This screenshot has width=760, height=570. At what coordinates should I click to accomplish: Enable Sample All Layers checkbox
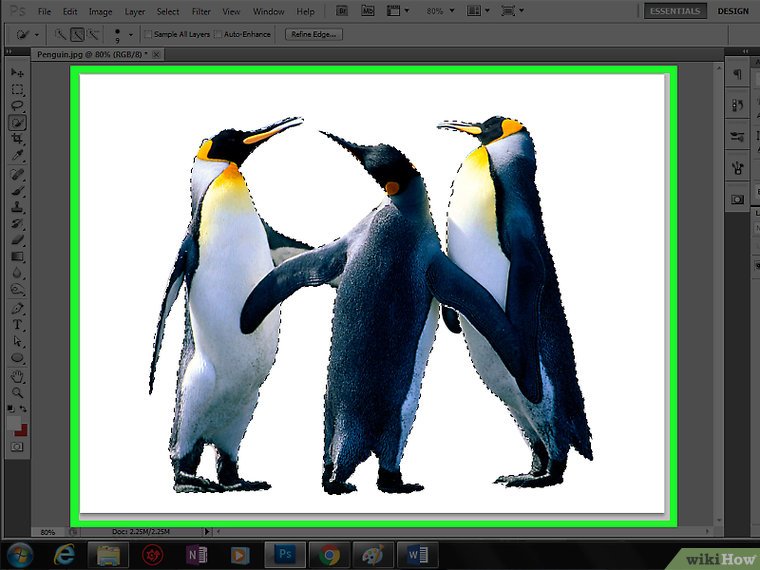click(149, 34)
